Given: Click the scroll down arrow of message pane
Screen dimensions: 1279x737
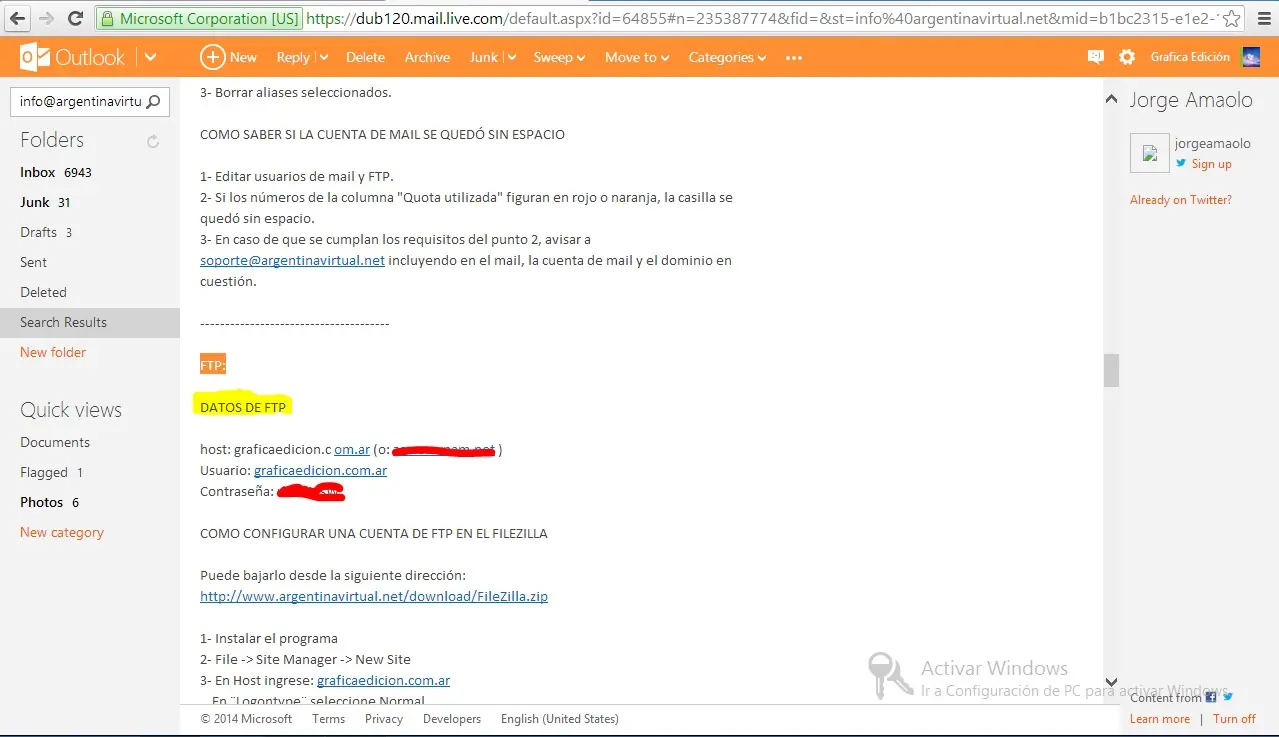Looking at the screenshot, I should pos(1111,681).
